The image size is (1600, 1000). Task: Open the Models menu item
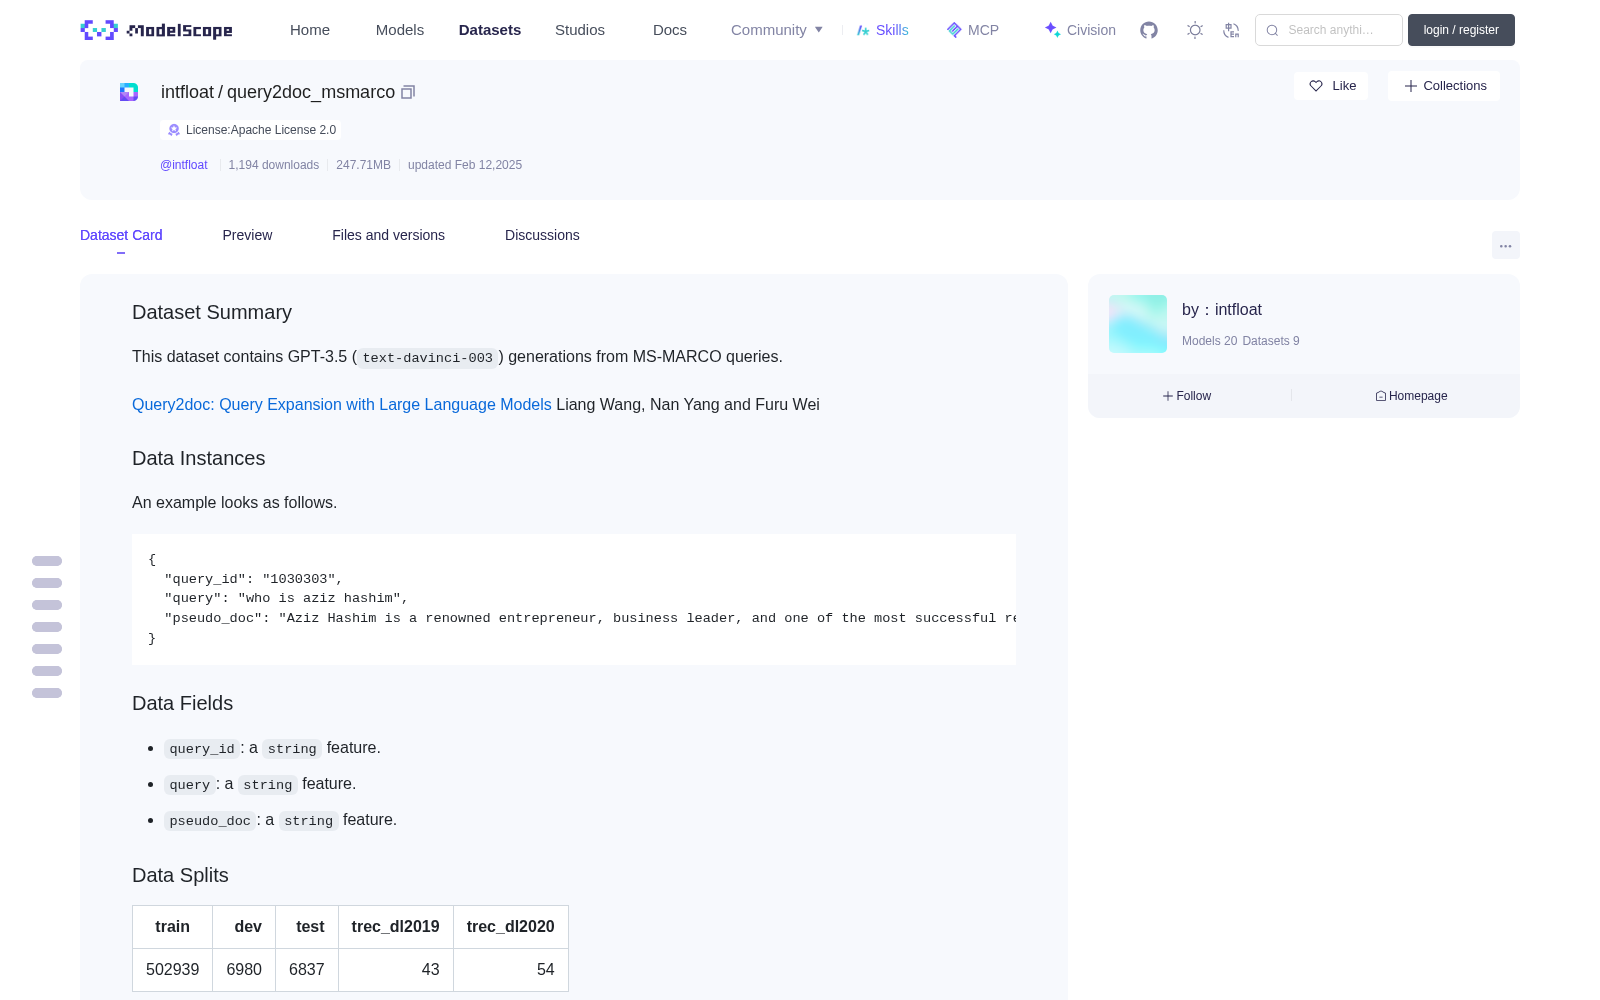[400, 30]
